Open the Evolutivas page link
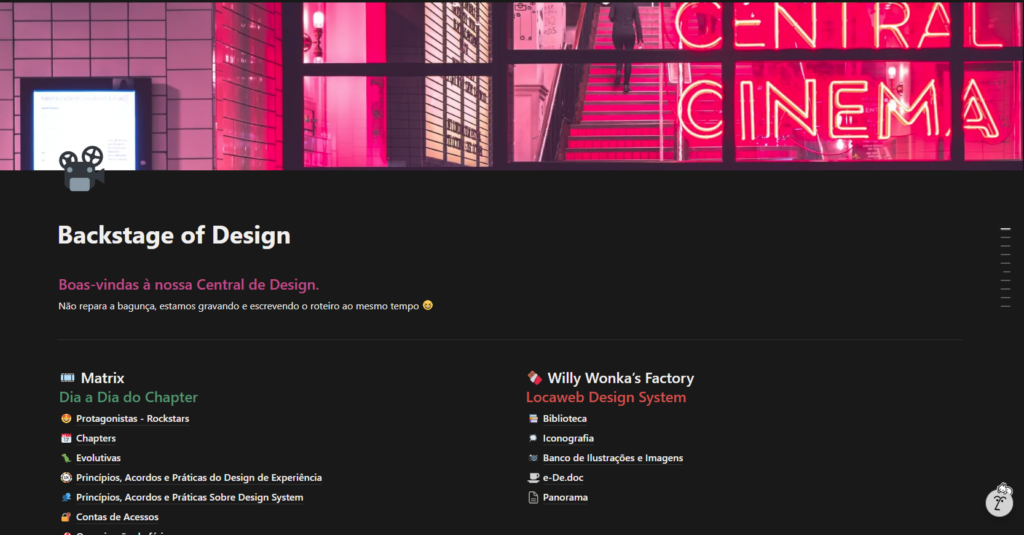Viewport: 1024px width, 535px height. [98, 458]
